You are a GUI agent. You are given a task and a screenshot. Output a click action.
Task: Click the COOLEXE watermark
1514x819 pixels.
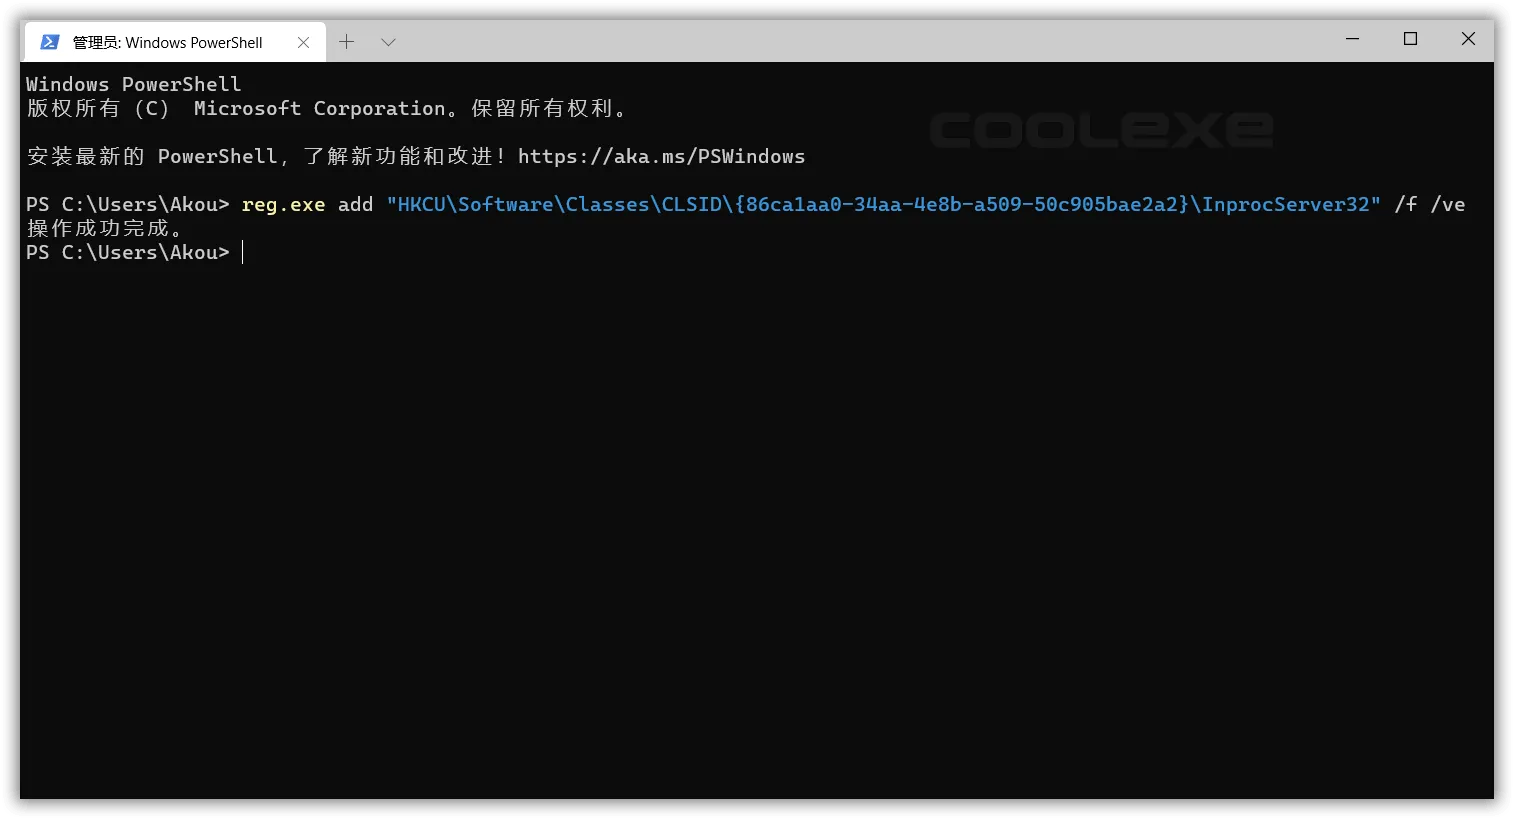(x=1101, y=131)
